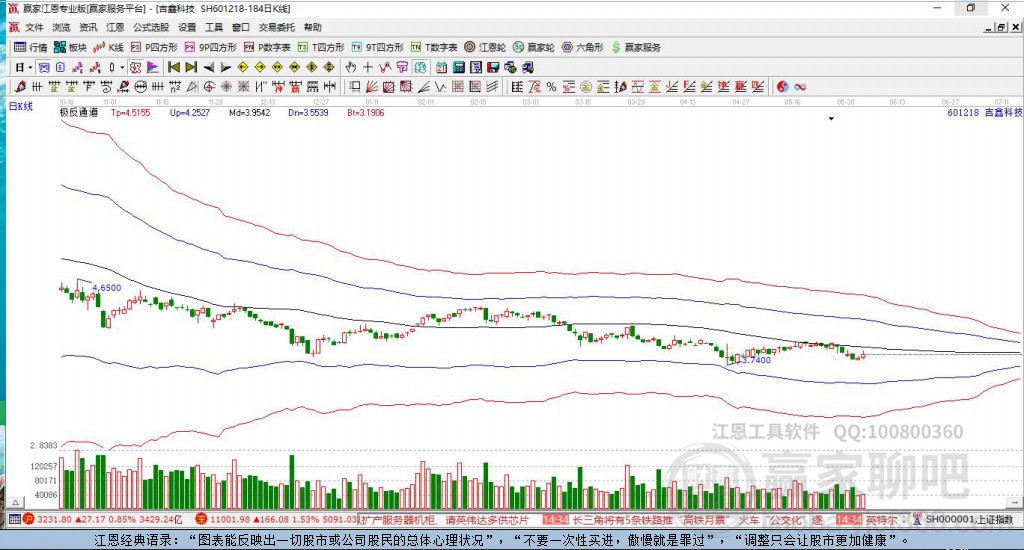The height and width of the screenshot is (550, 1024).
Task: Launch the 赢家轮 wheel tool
Action: 534,47
